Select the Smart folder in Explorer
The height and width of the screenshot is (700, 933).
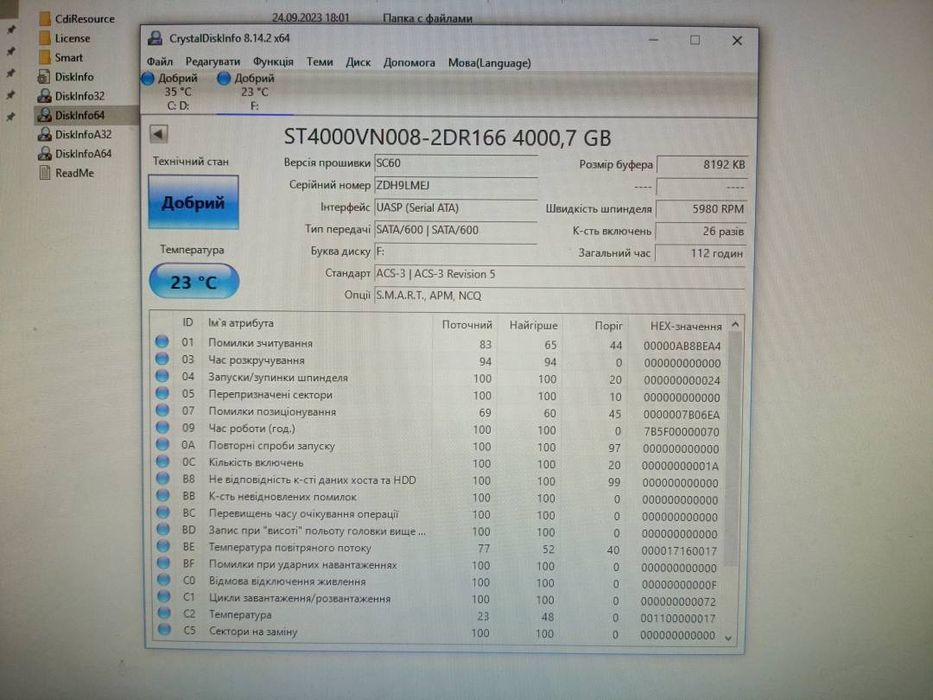(x=61, y=58)
